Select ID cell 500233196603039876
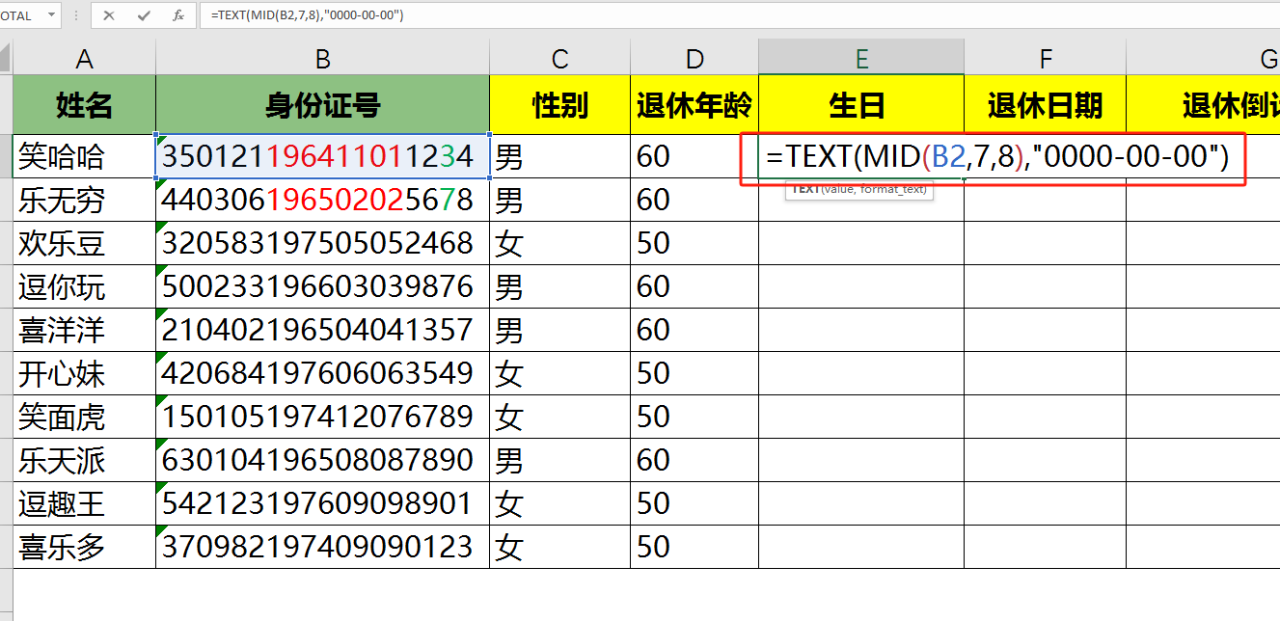 (322, 286)
